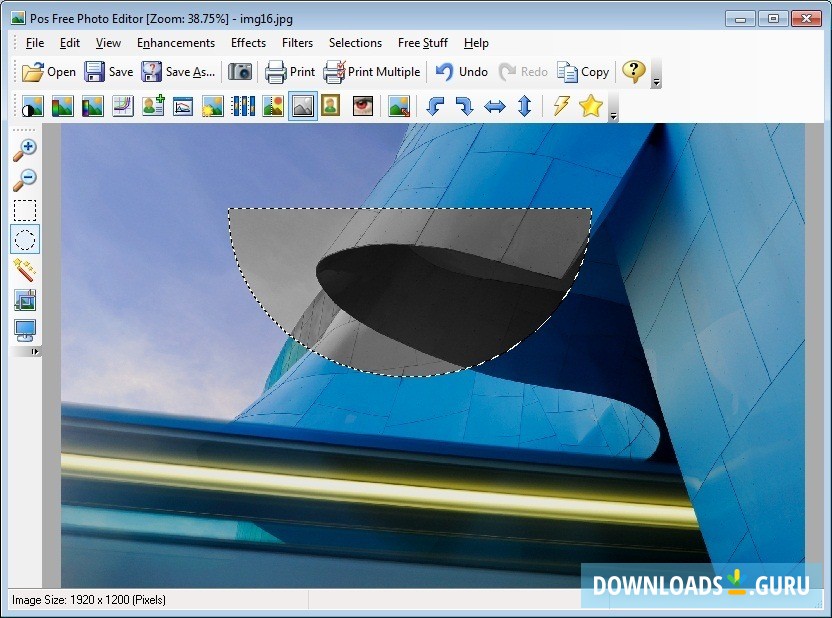Click the histogram levels window icon
This screenshot has height=618, width=832.
[x=183, y=106]
